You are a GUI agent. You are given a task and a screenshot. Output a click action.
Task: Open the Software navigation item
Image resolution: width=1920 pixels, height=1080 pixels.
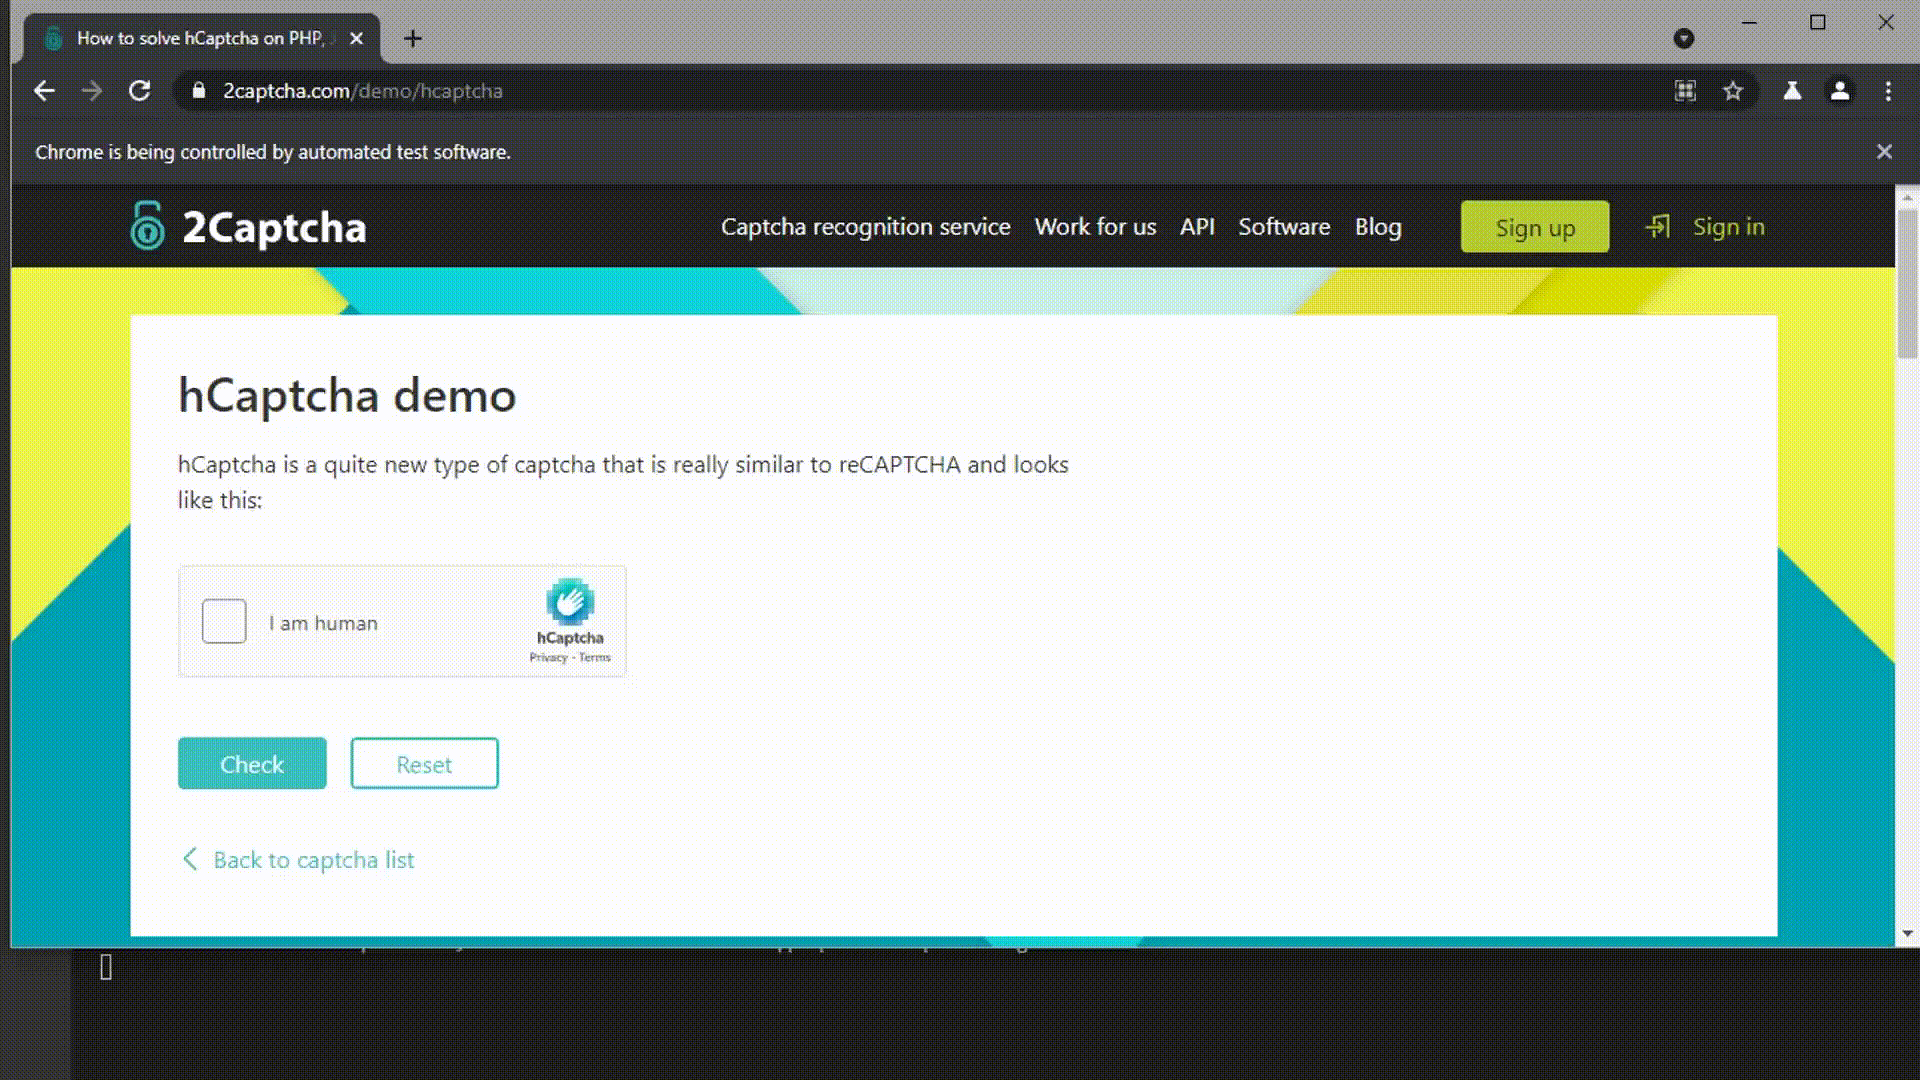click(1284, 227)
